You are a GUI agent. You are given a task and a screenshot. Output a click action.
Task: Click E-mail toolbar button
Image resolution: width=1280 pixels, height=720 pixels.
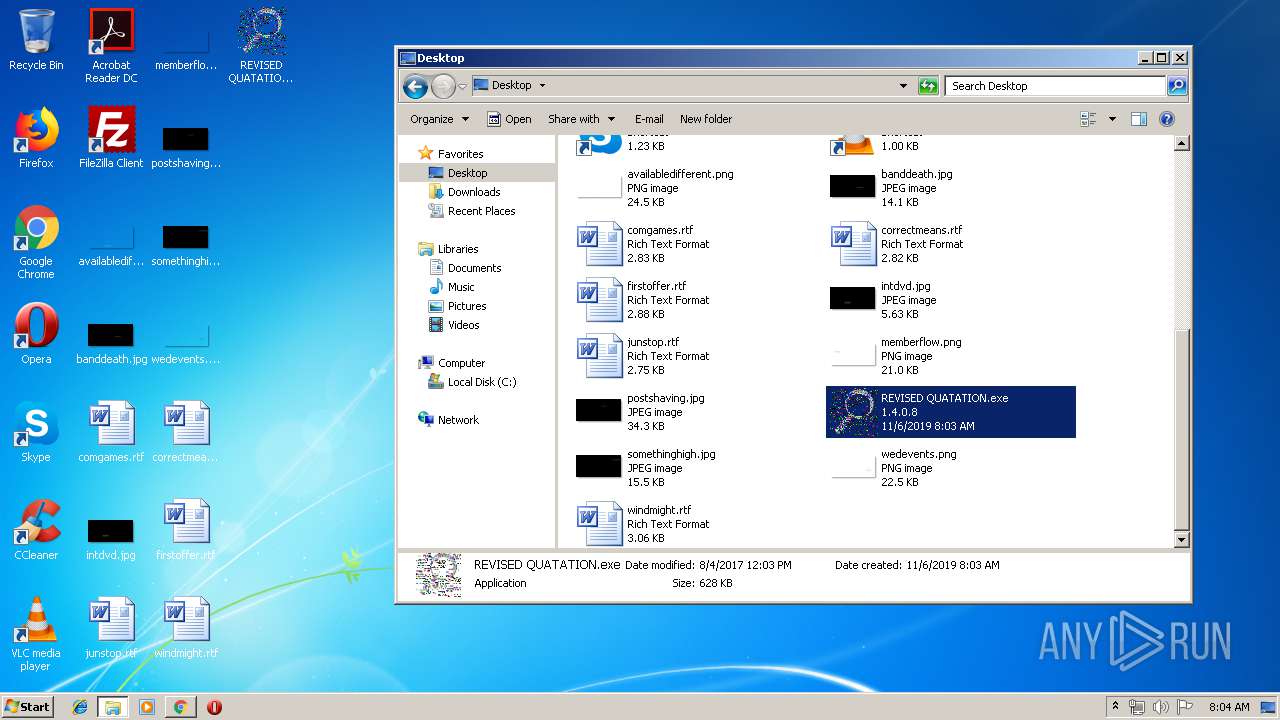(649, 119)
